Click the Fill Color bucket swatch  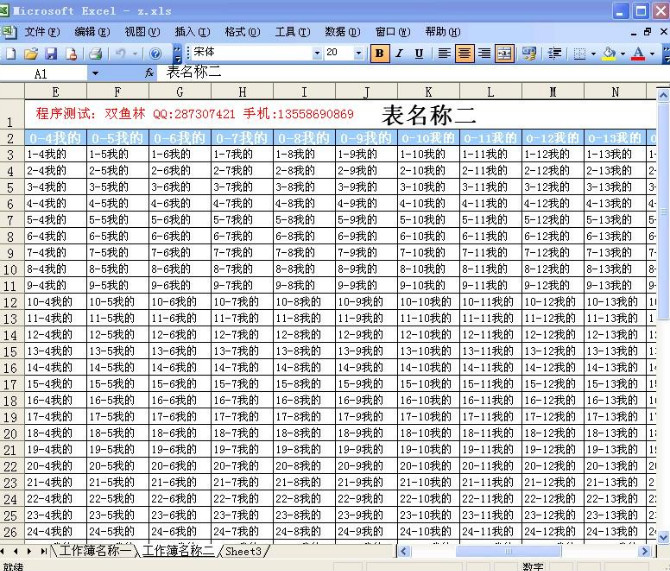point(608,53)
